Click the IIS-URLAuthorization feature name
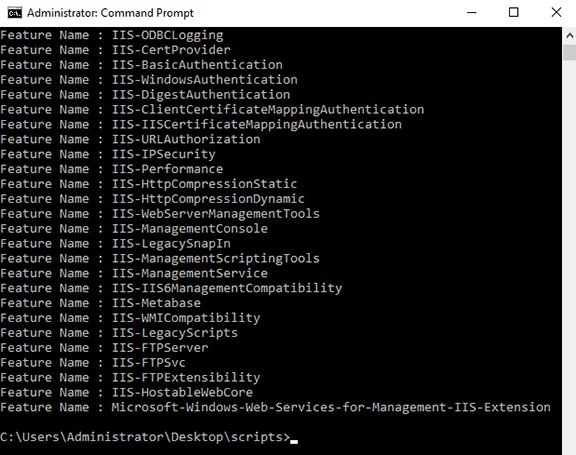 (186, 139)
